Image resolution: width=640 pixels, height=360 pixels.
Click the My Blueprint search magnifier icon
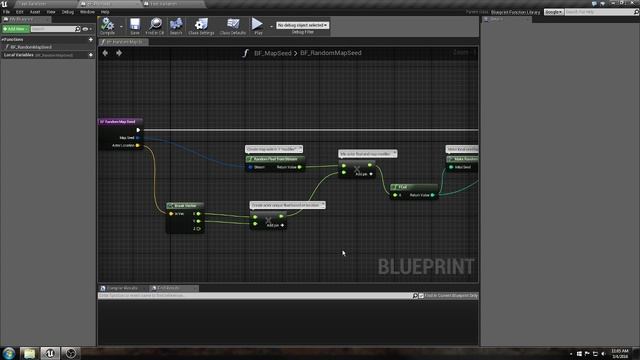pyautogui.click(x=78, y=29)
